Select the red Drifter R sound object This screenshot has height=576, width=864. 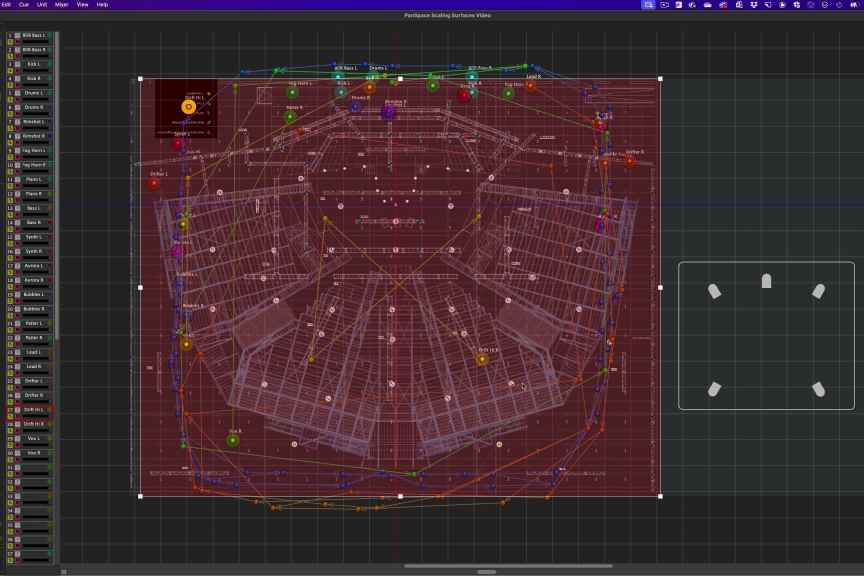(x=630, y=162)
